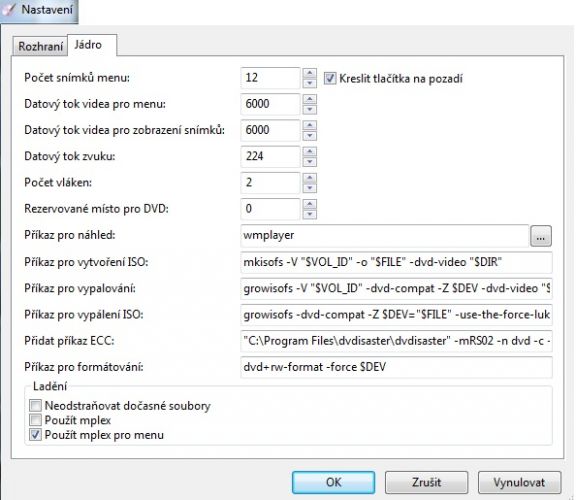576x500 pixels.
Task: Enable Neodstraňovat dočasné soubory option
Action: coord(35,406)
